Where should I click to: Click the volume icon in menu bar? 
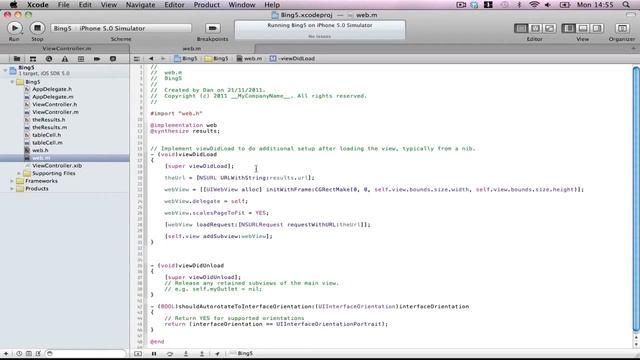[x=548, y=5]
